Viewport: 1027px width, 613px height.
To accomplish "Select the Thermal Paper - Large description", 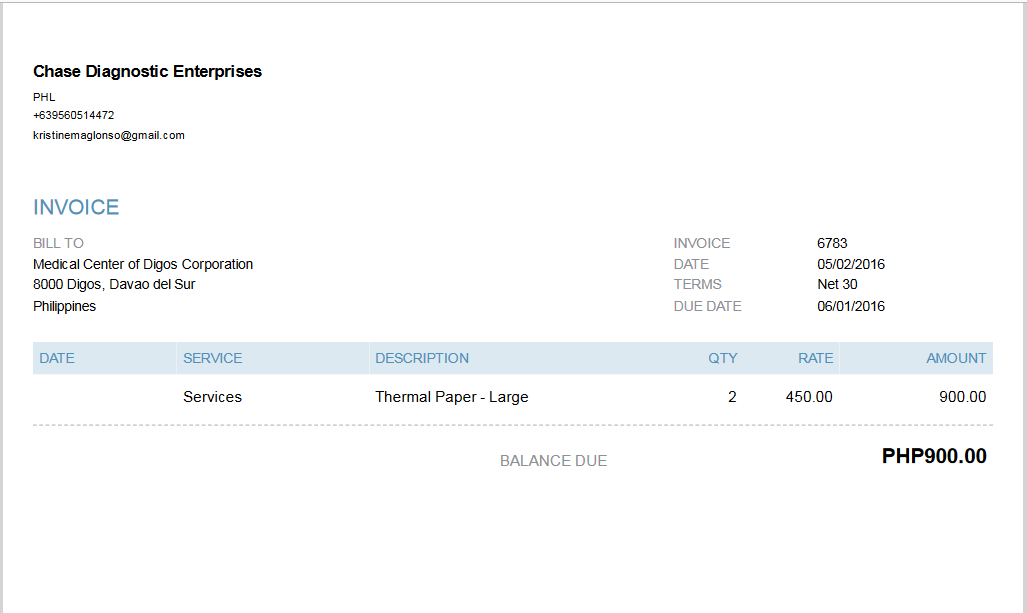I will 452,397.
